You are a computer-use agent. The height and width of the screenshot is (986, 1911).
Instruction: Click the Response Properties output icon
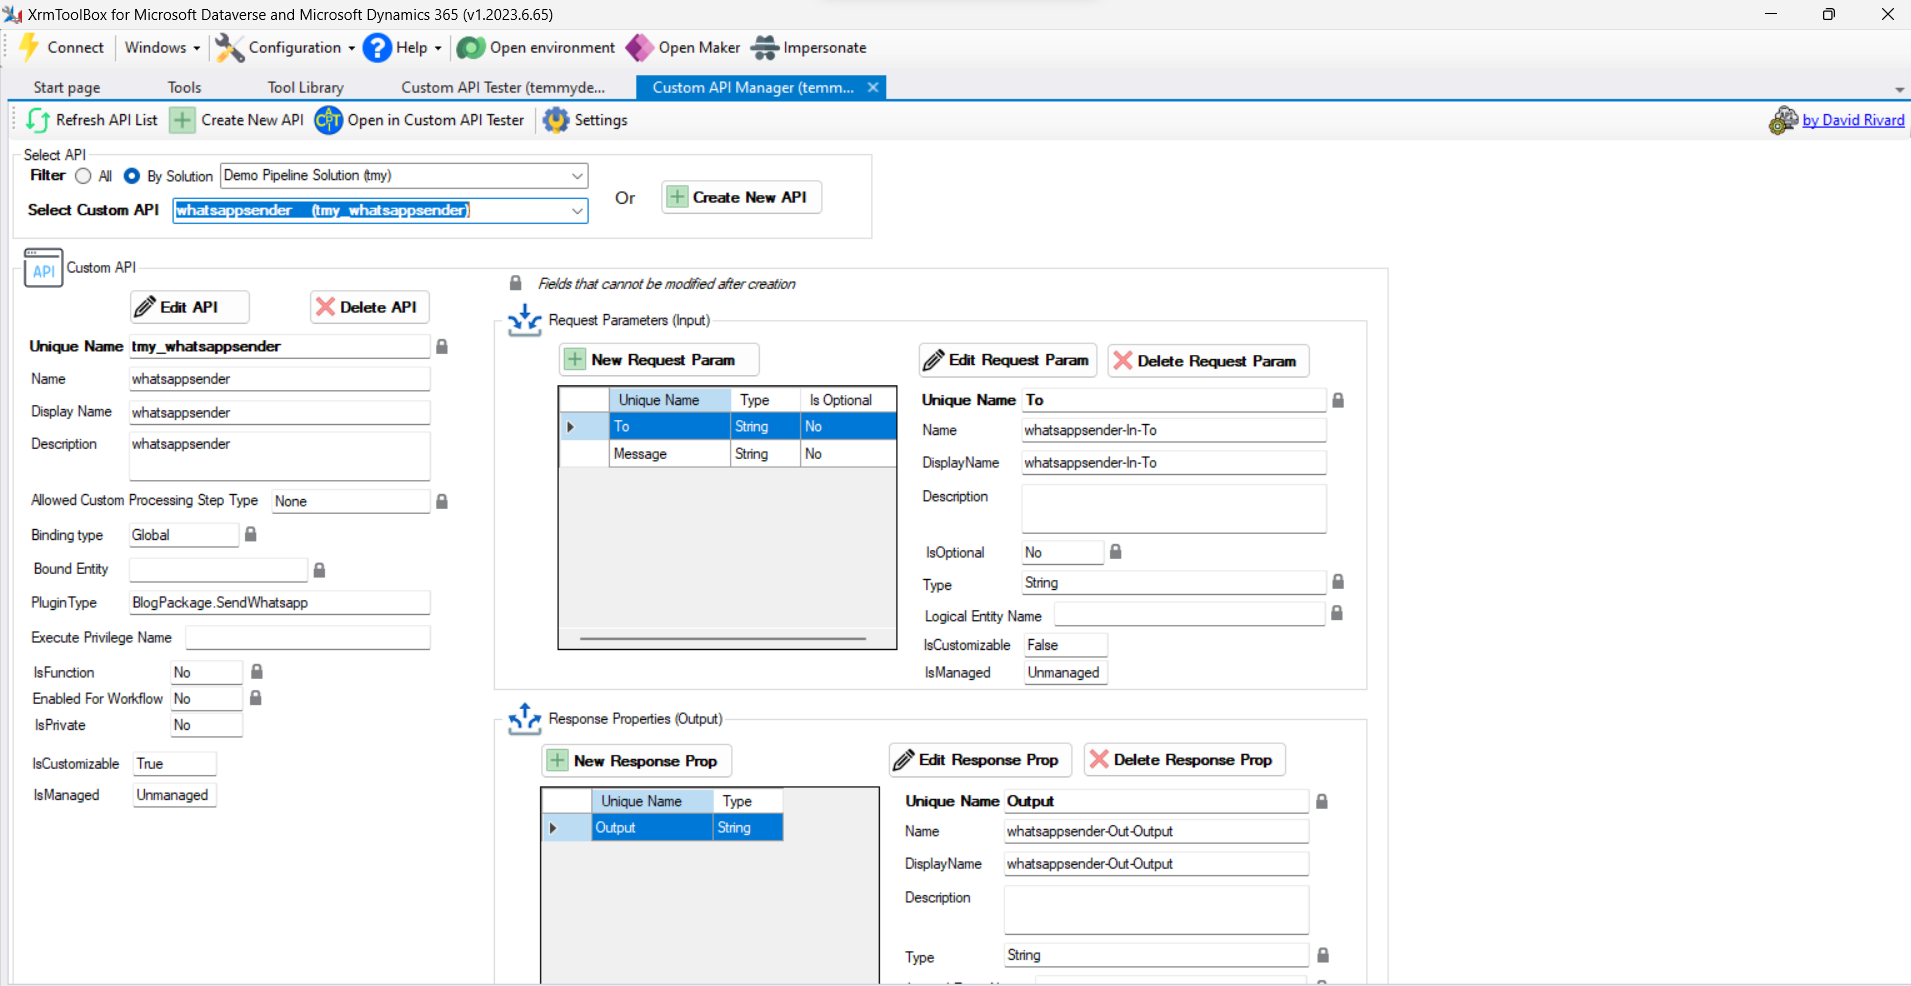pos(524,719)
